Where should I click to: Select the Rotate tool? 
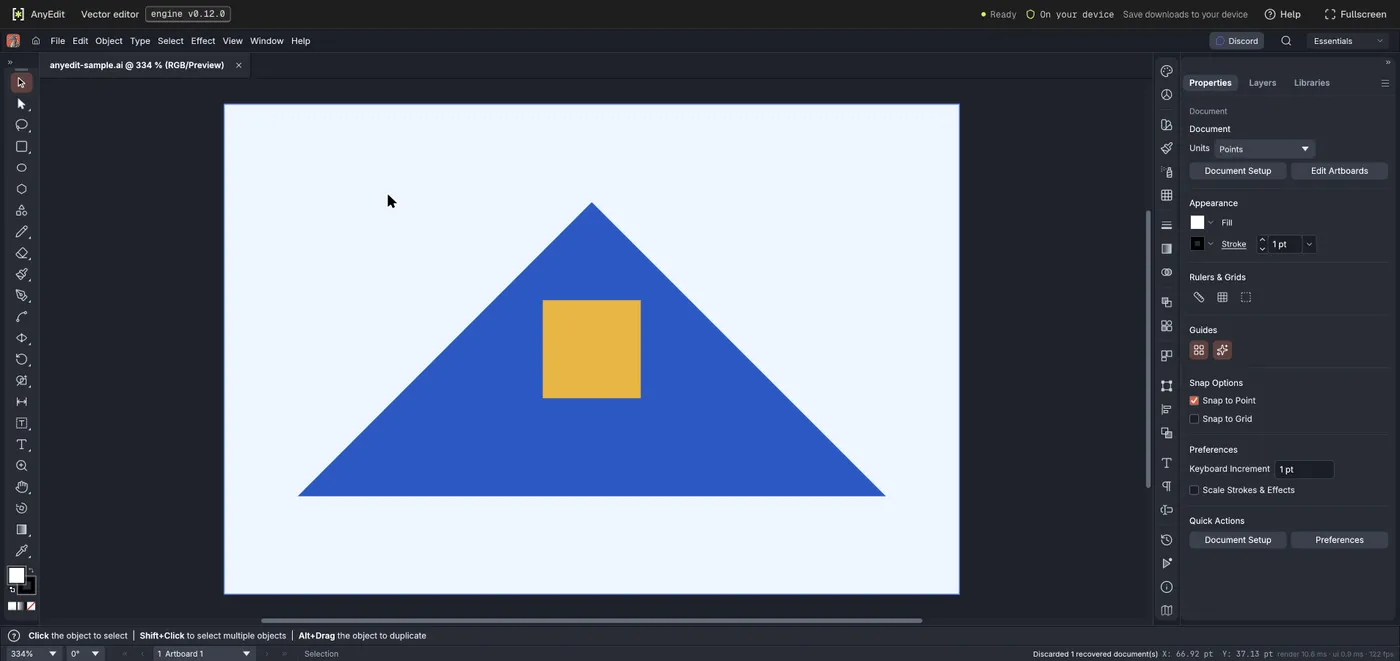21,359
